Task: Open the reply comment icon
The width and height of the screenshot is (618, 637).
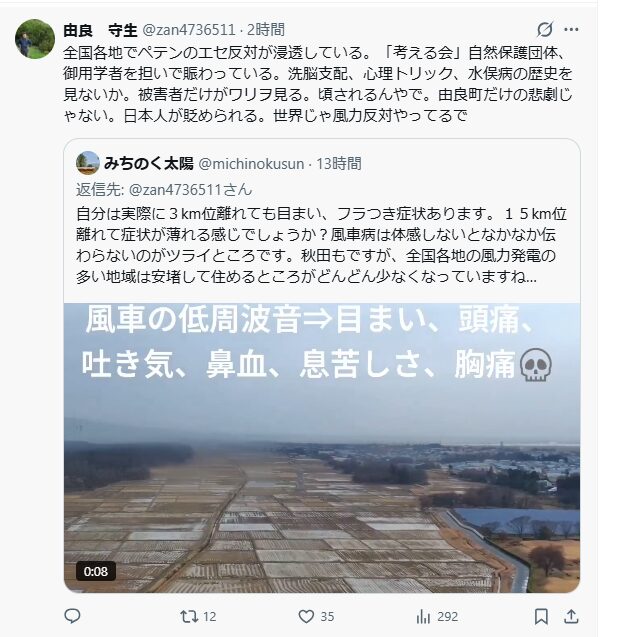Action: point(72,616)
